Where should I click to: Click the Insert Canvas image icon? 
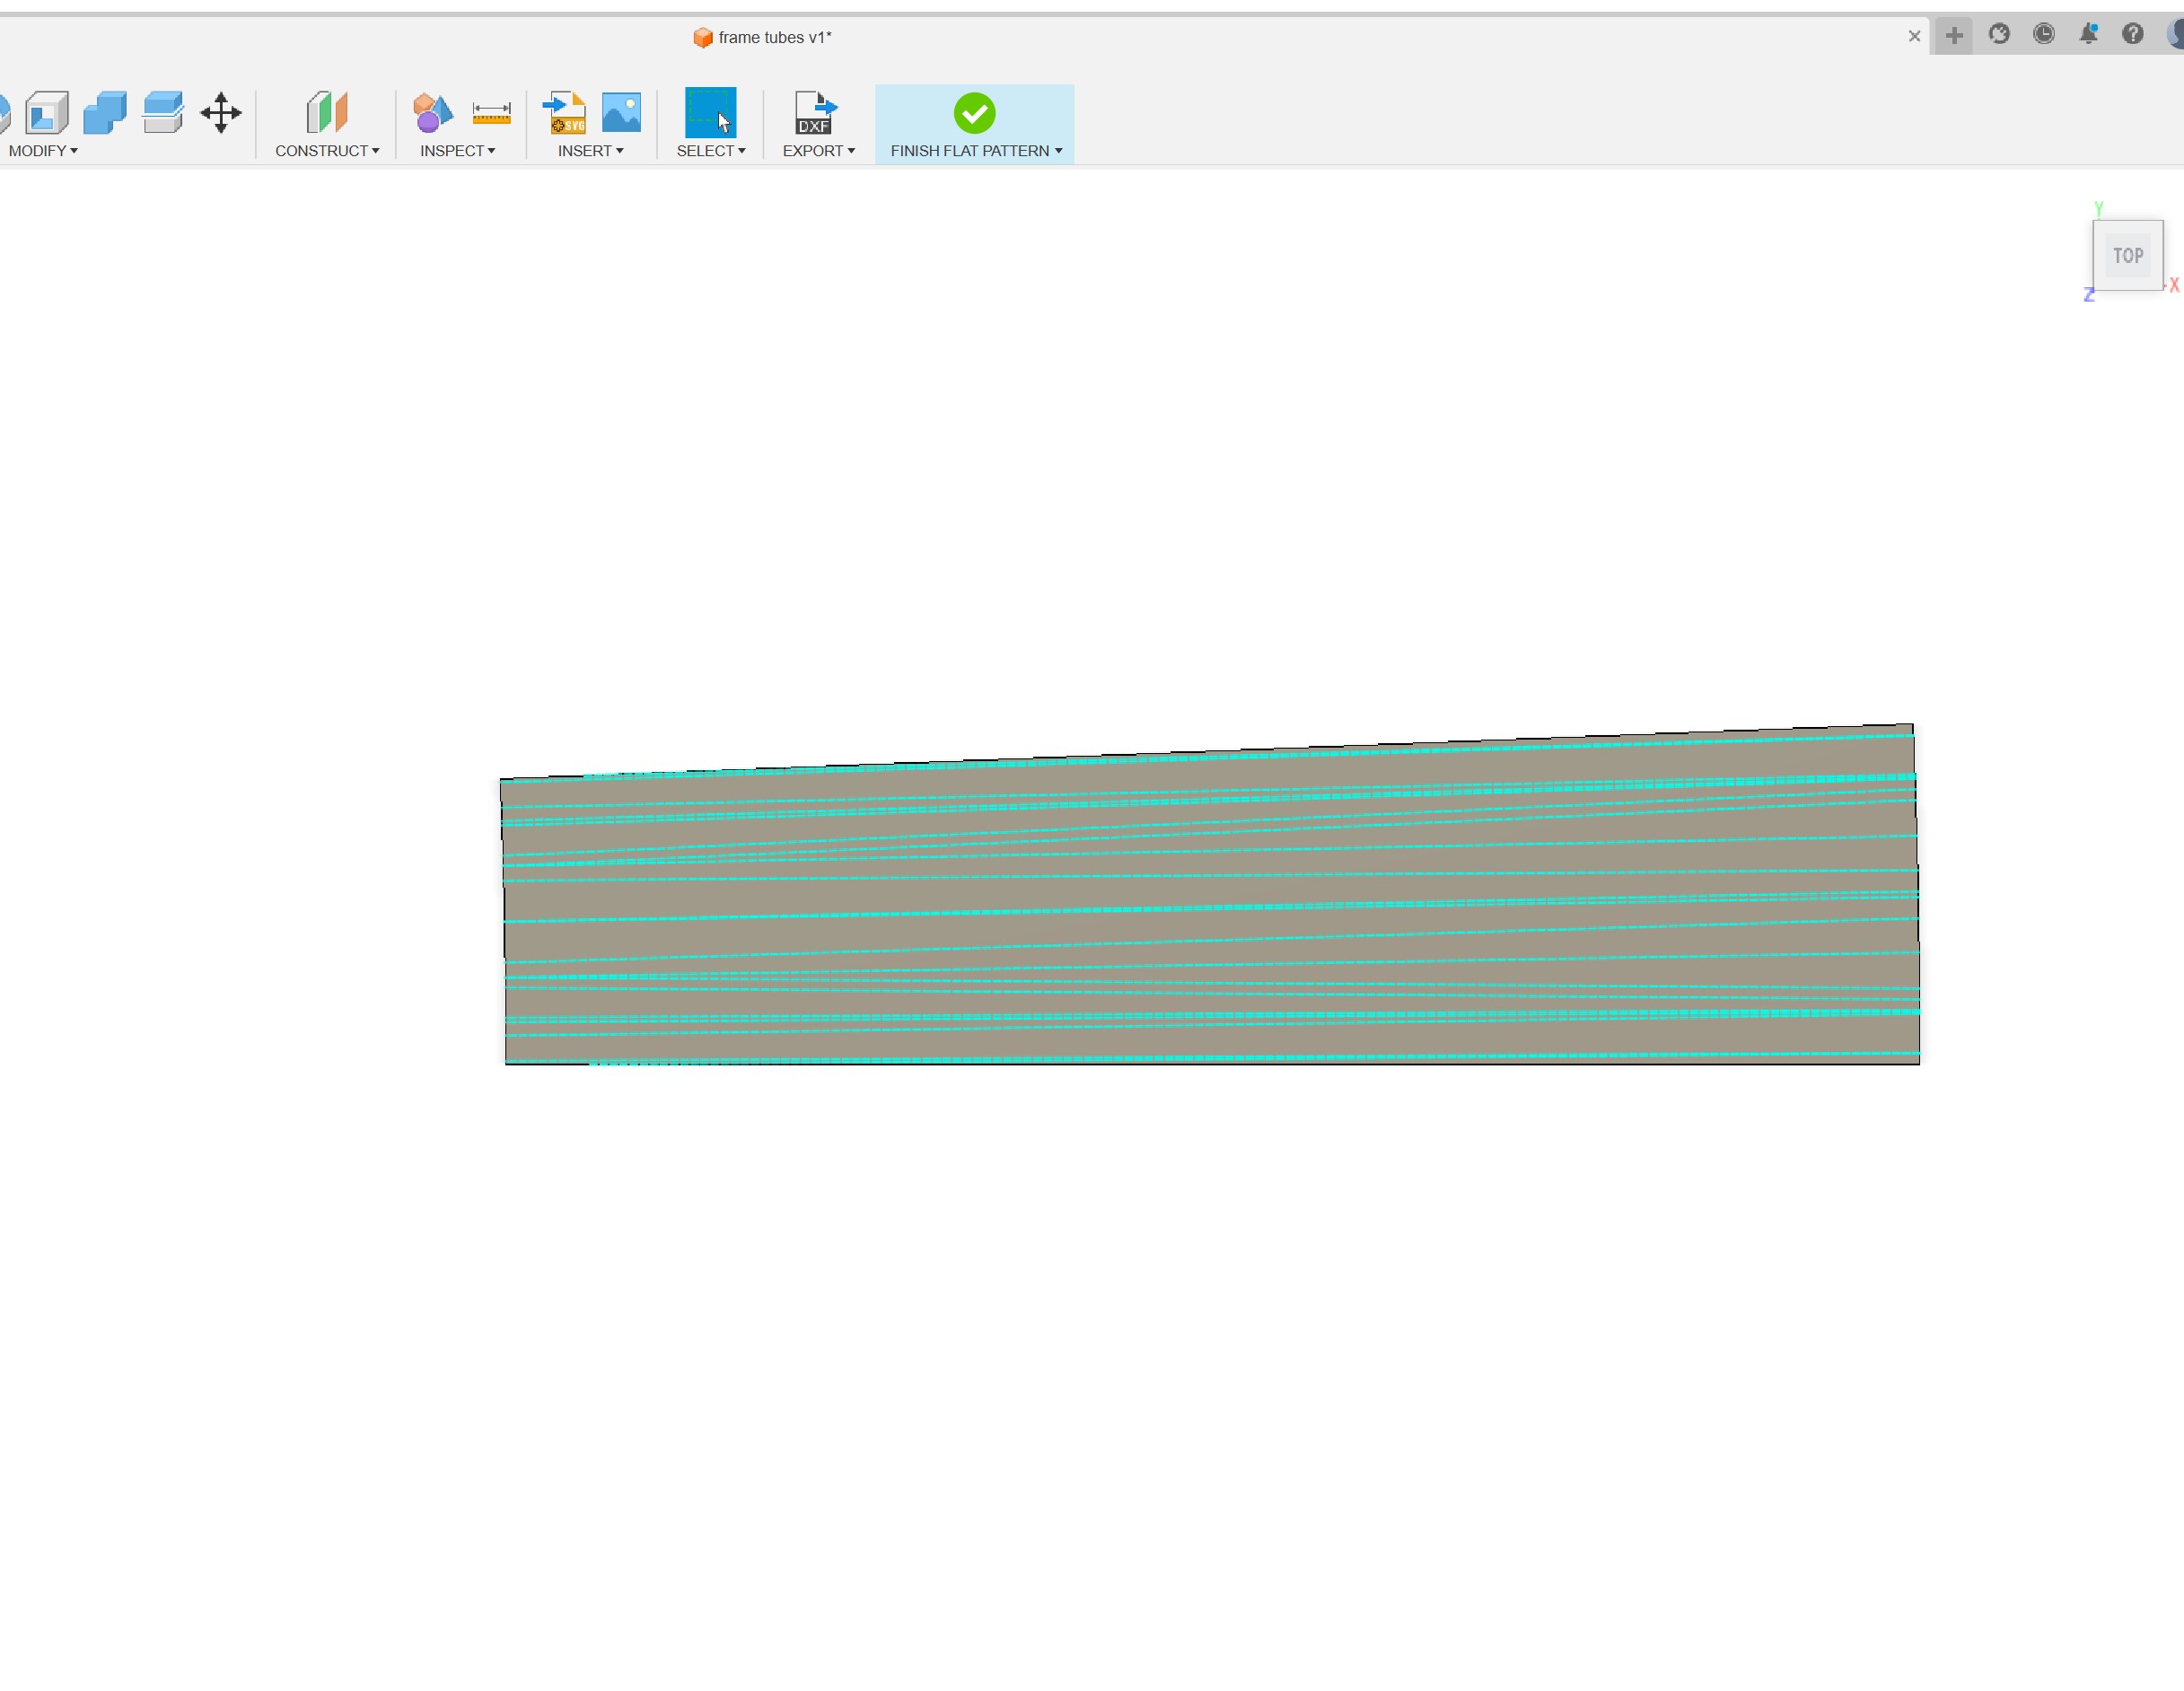[x=622, y=113]
